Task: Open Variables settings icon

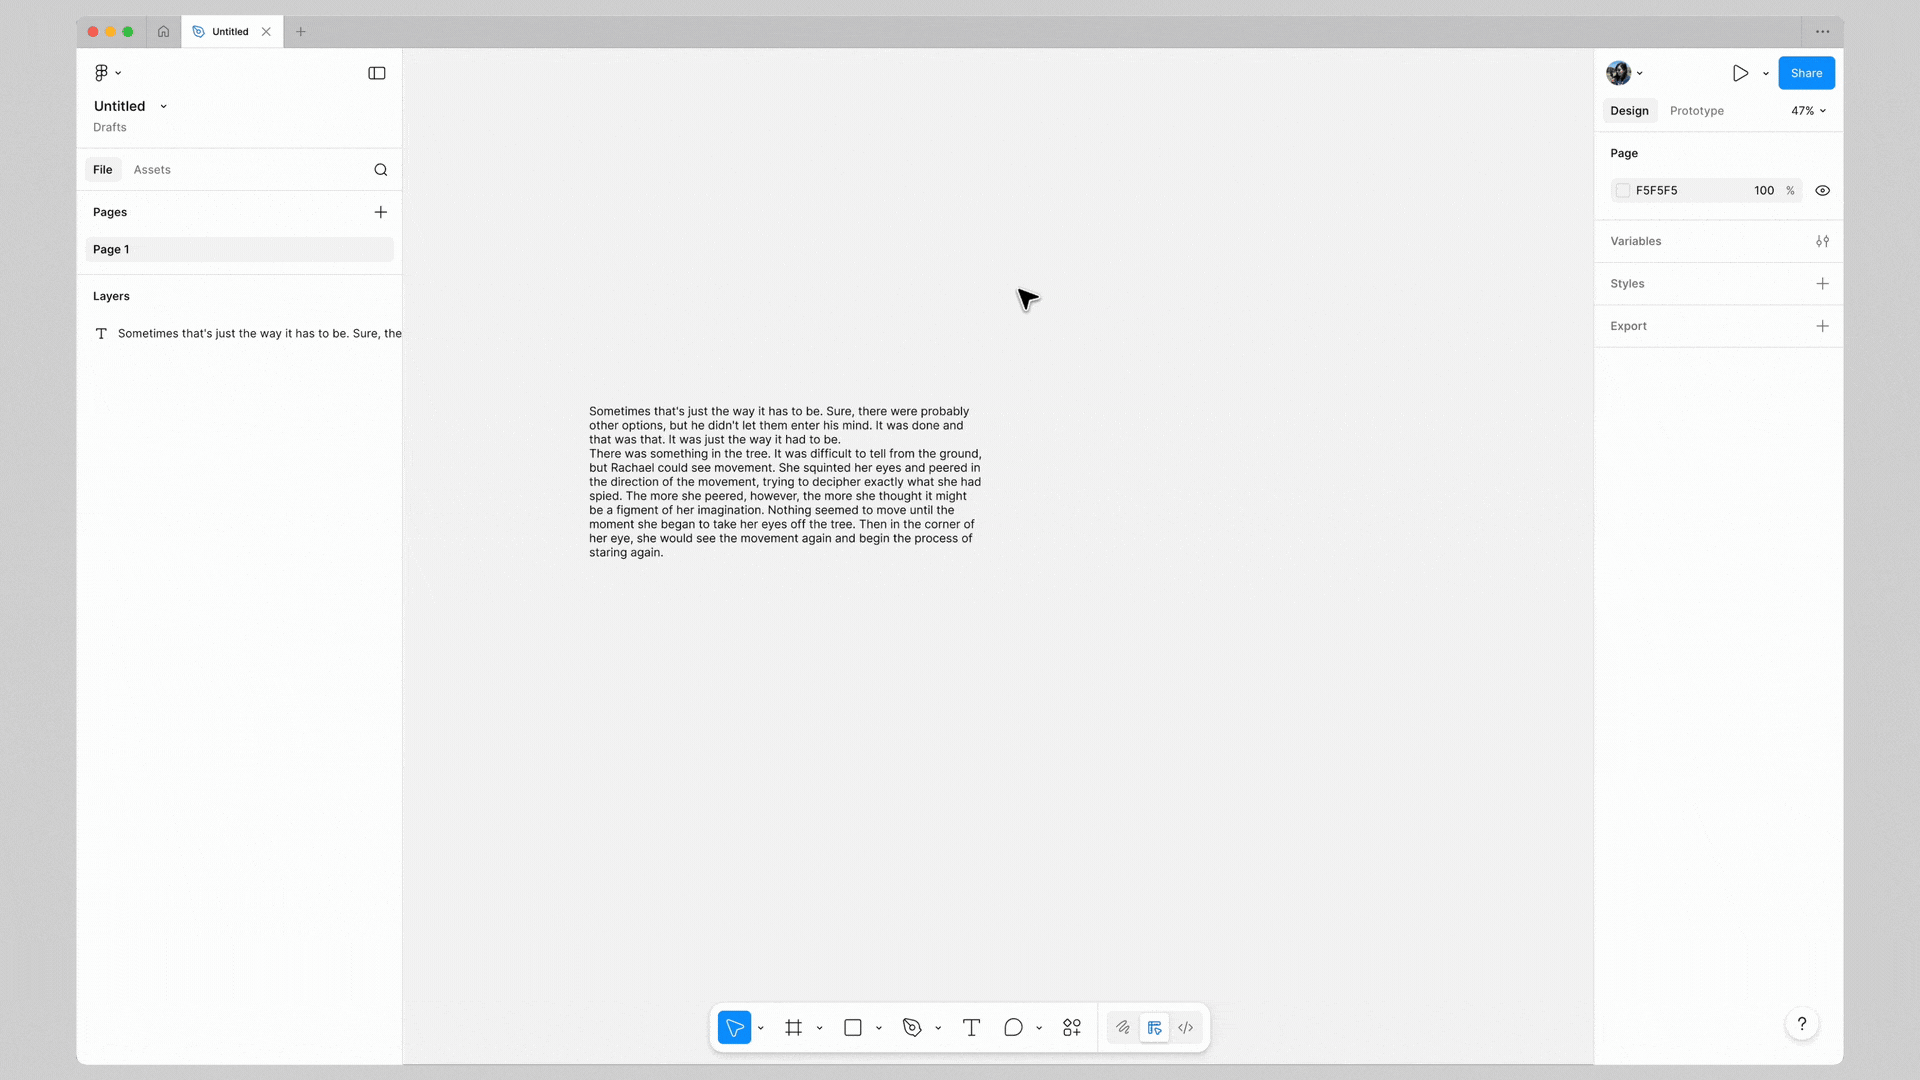Action: [1822, 241]
